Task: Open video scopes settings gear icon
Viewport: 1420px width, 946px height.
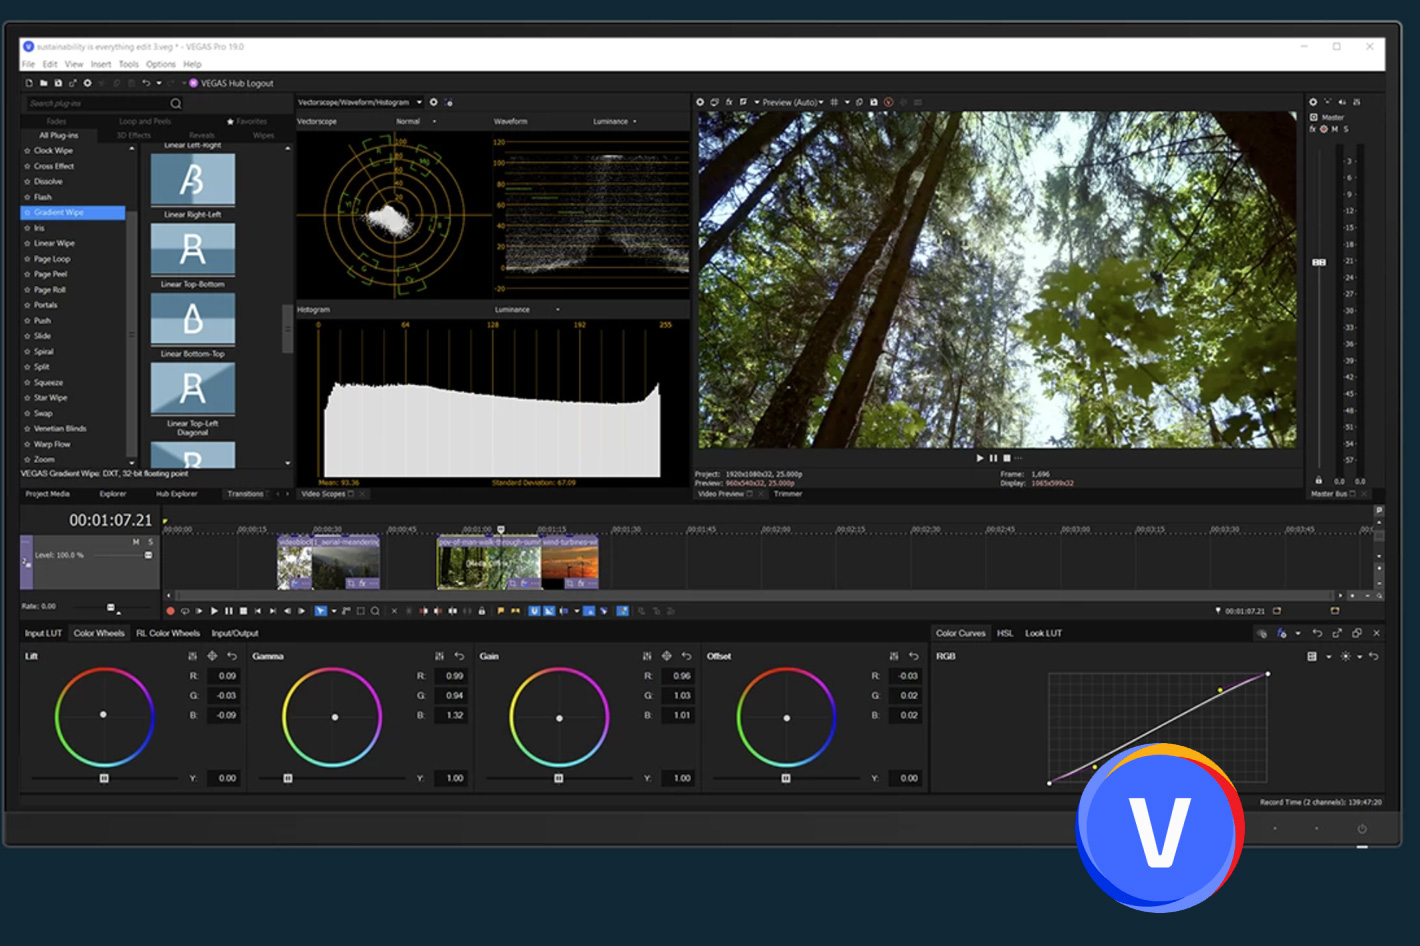Action: pos(433,102)
